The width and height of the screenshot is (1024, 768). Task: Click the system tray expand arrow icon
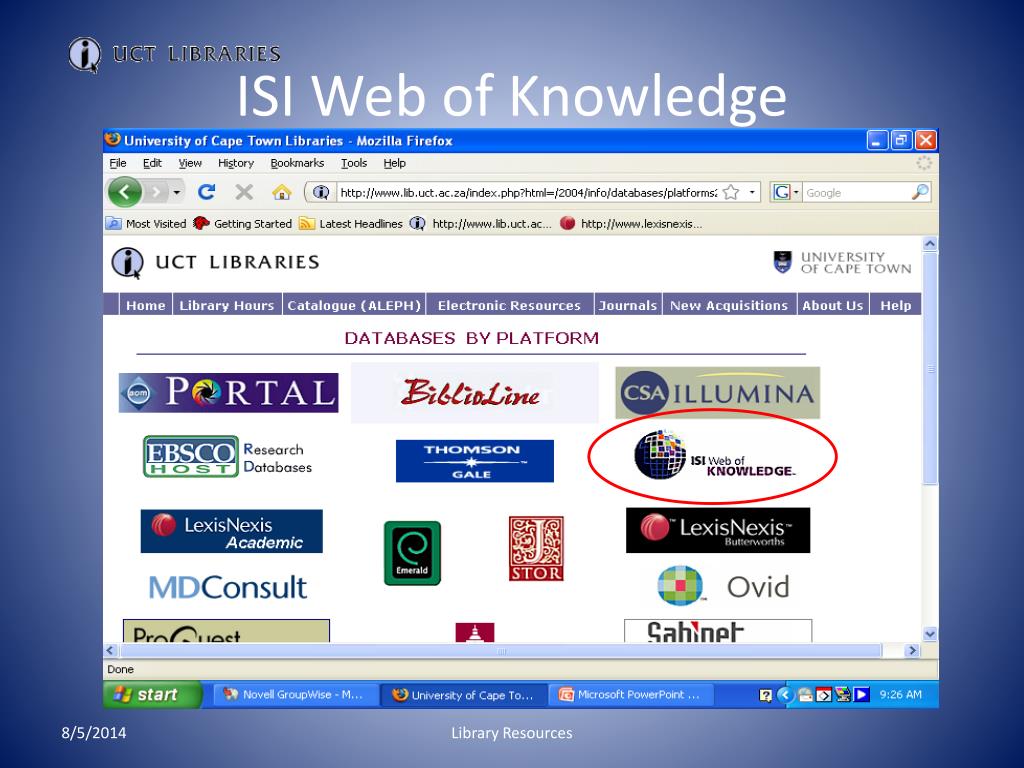coord(786,695)
